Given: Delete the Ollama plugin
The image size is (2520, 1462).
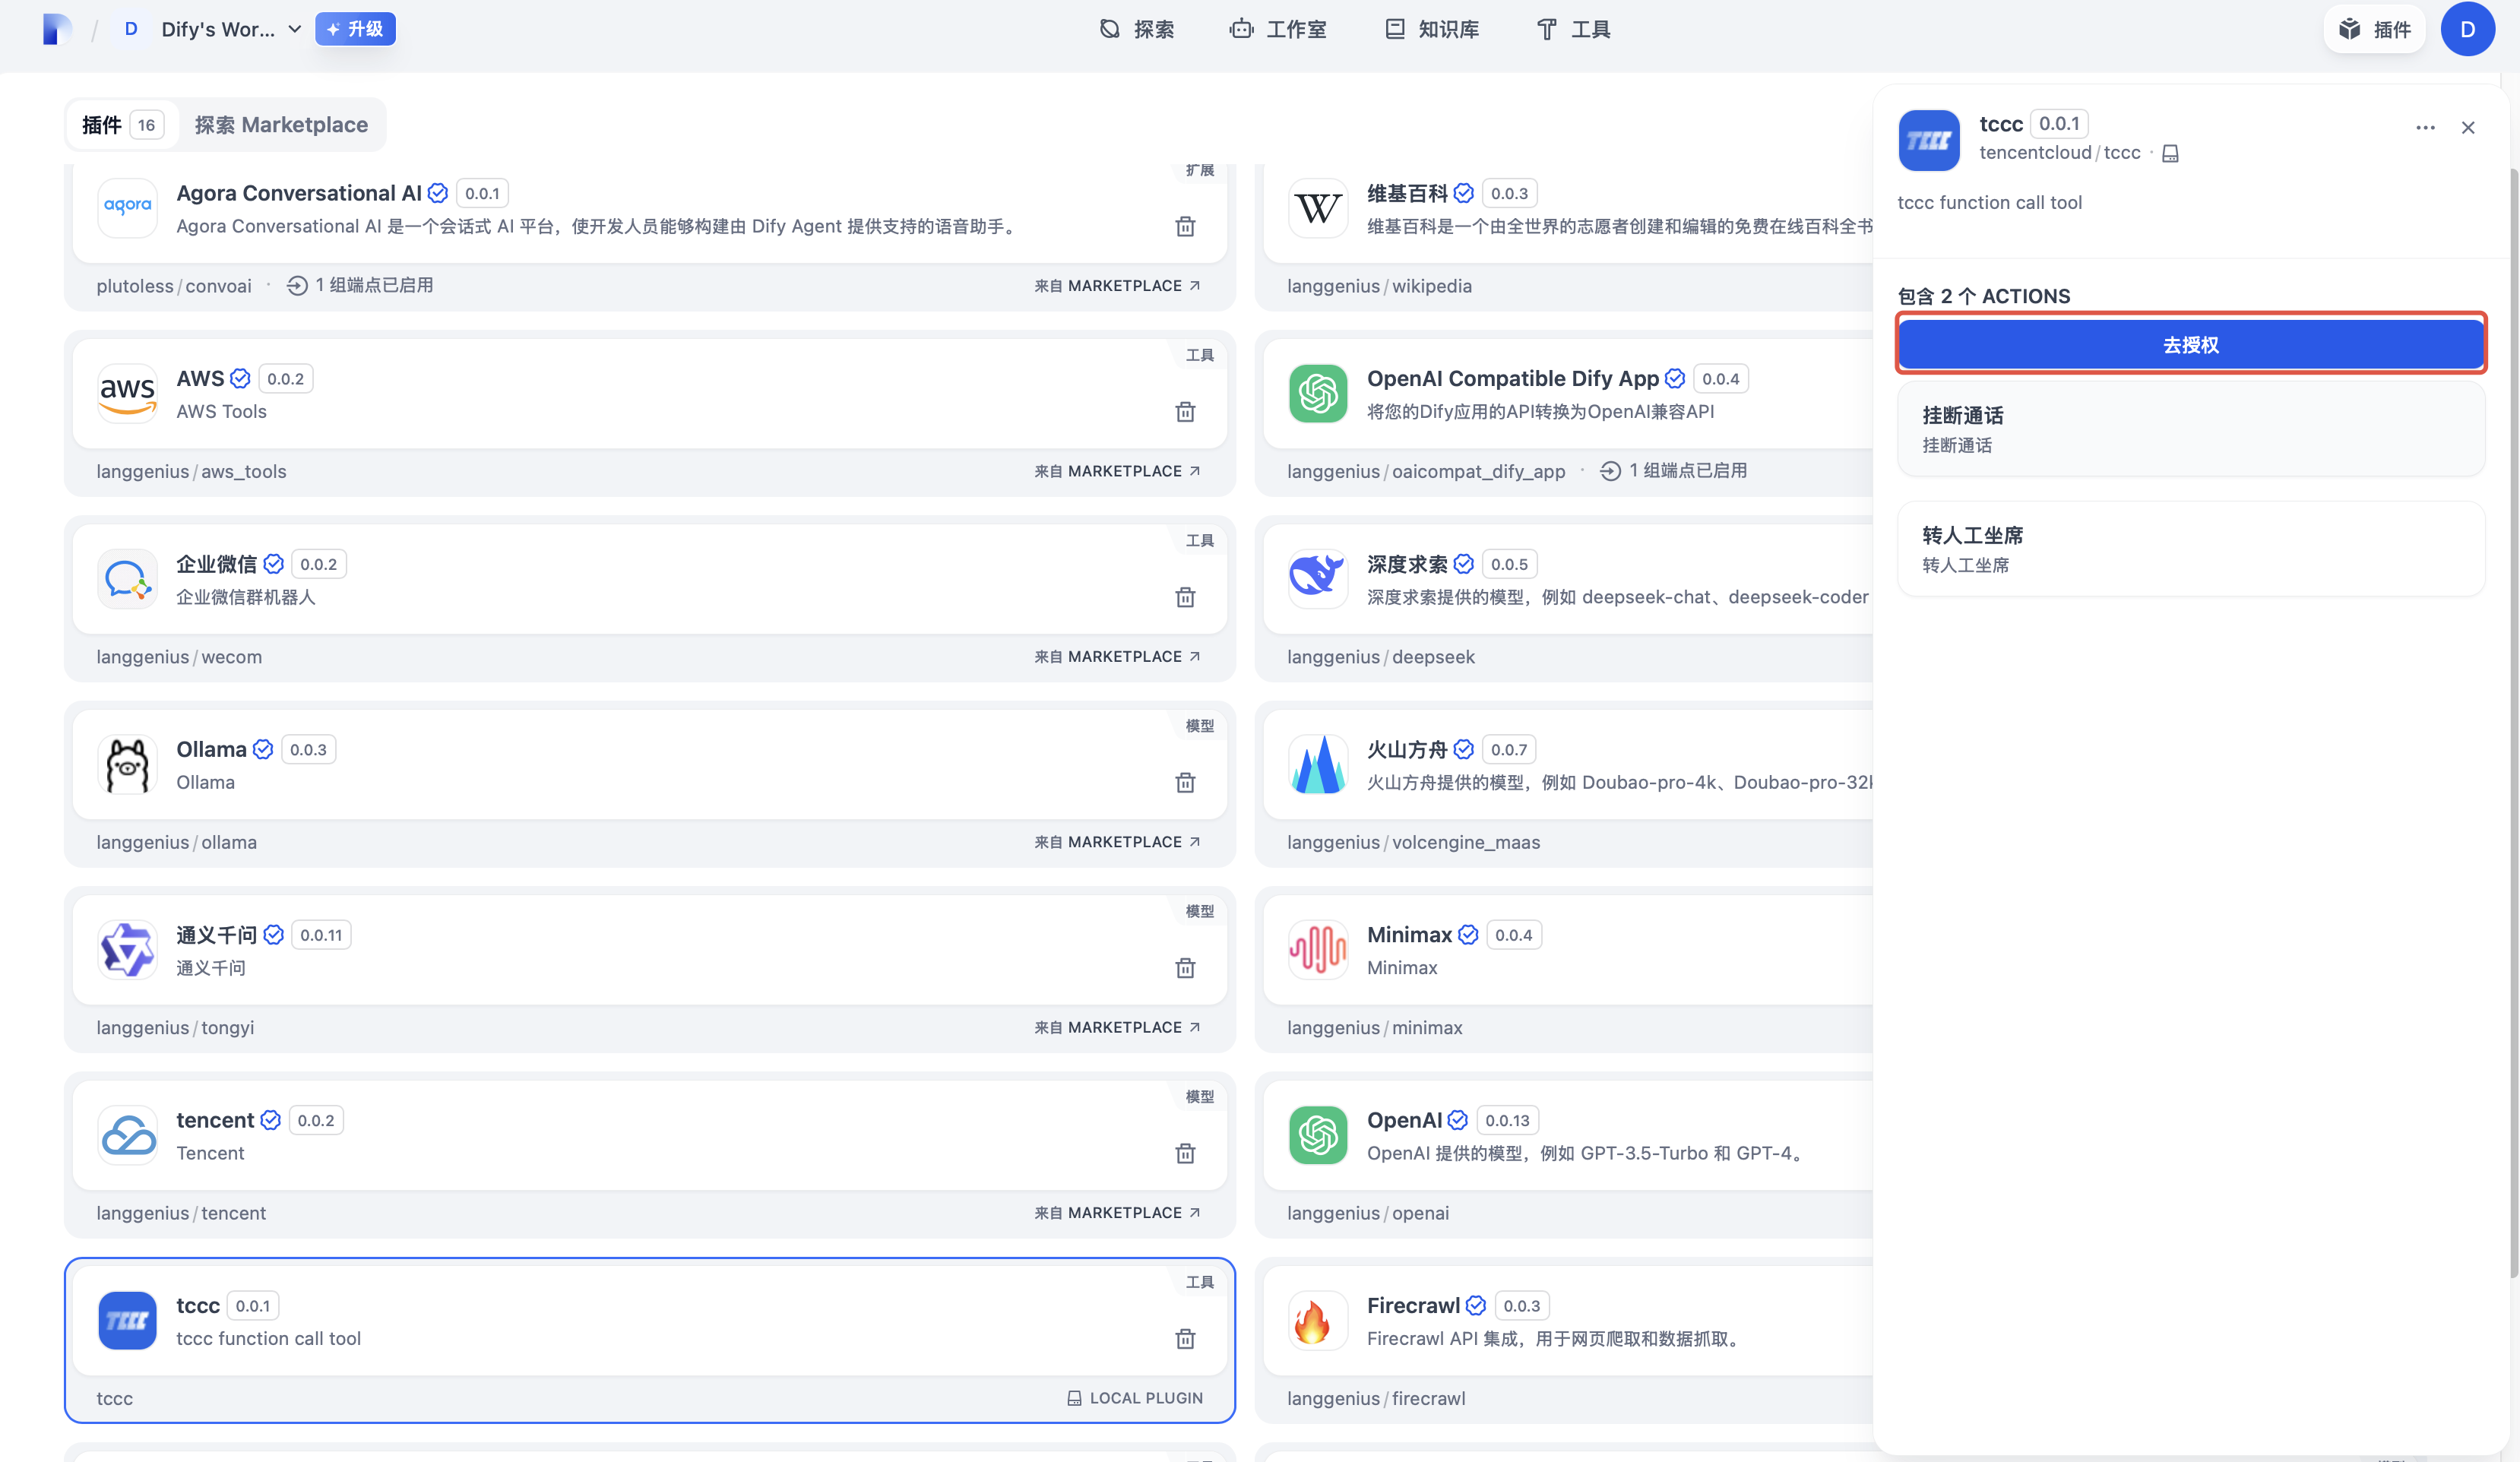Looking at the screenshot, I should pyautogui.click(x=1185, y=782).
